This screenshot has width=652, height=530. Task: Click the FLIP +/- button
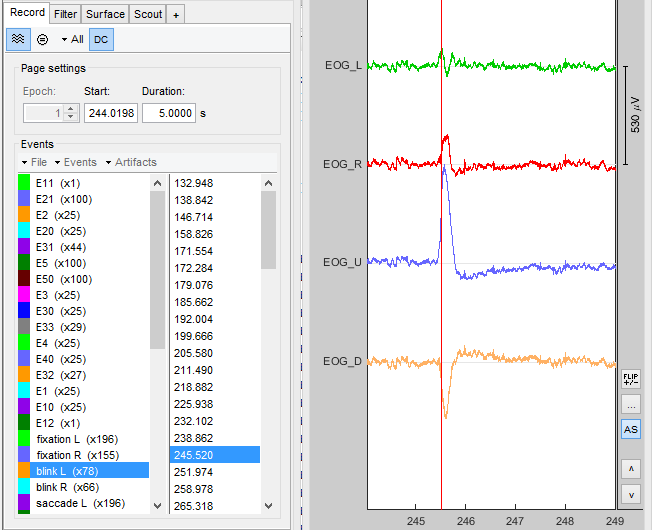630,379
